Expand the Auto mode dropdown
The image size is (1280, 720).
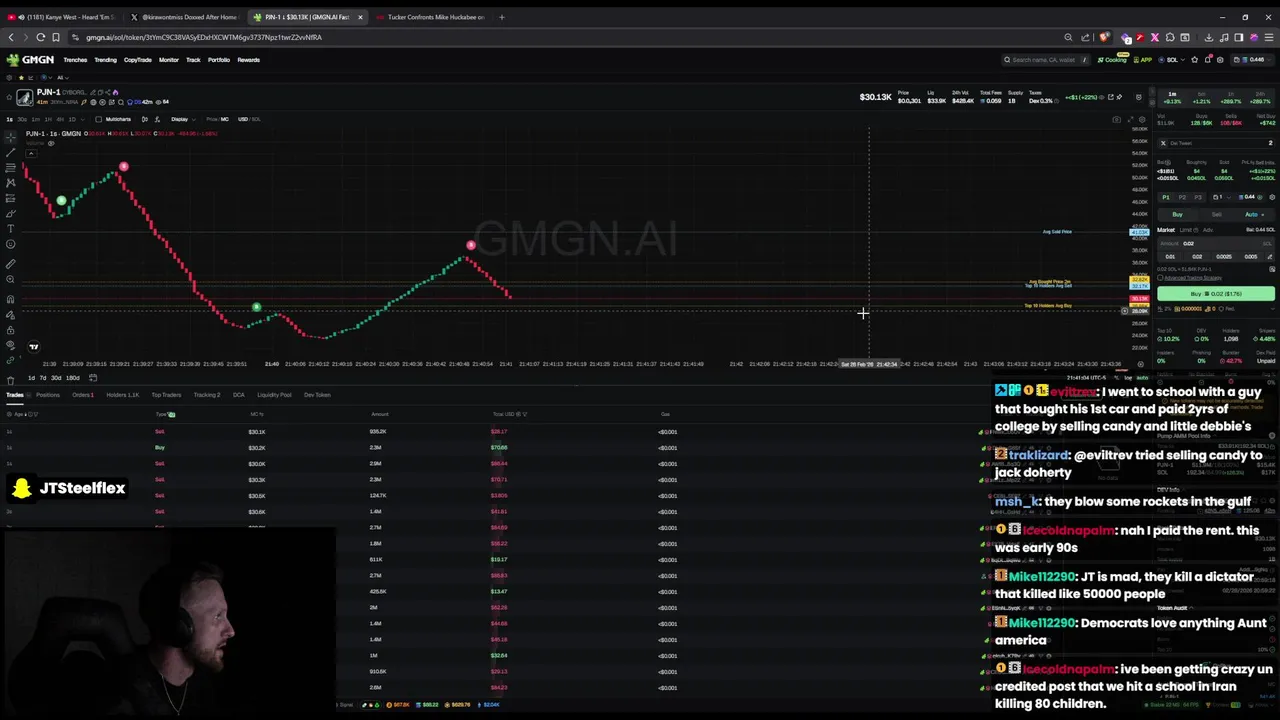(x=1255, y=214)
